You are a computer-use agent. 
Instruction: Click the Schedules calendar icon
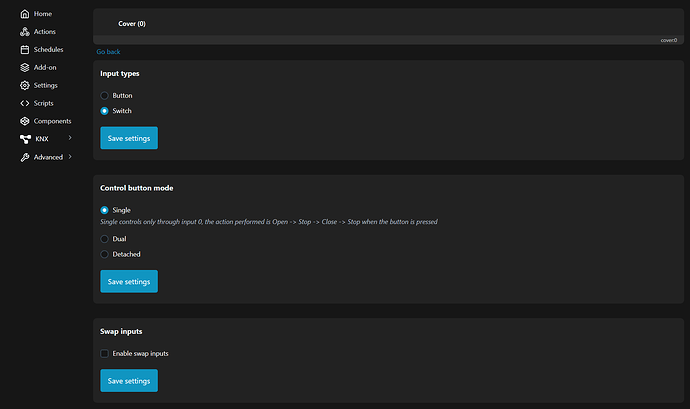[x=25, y=49]
